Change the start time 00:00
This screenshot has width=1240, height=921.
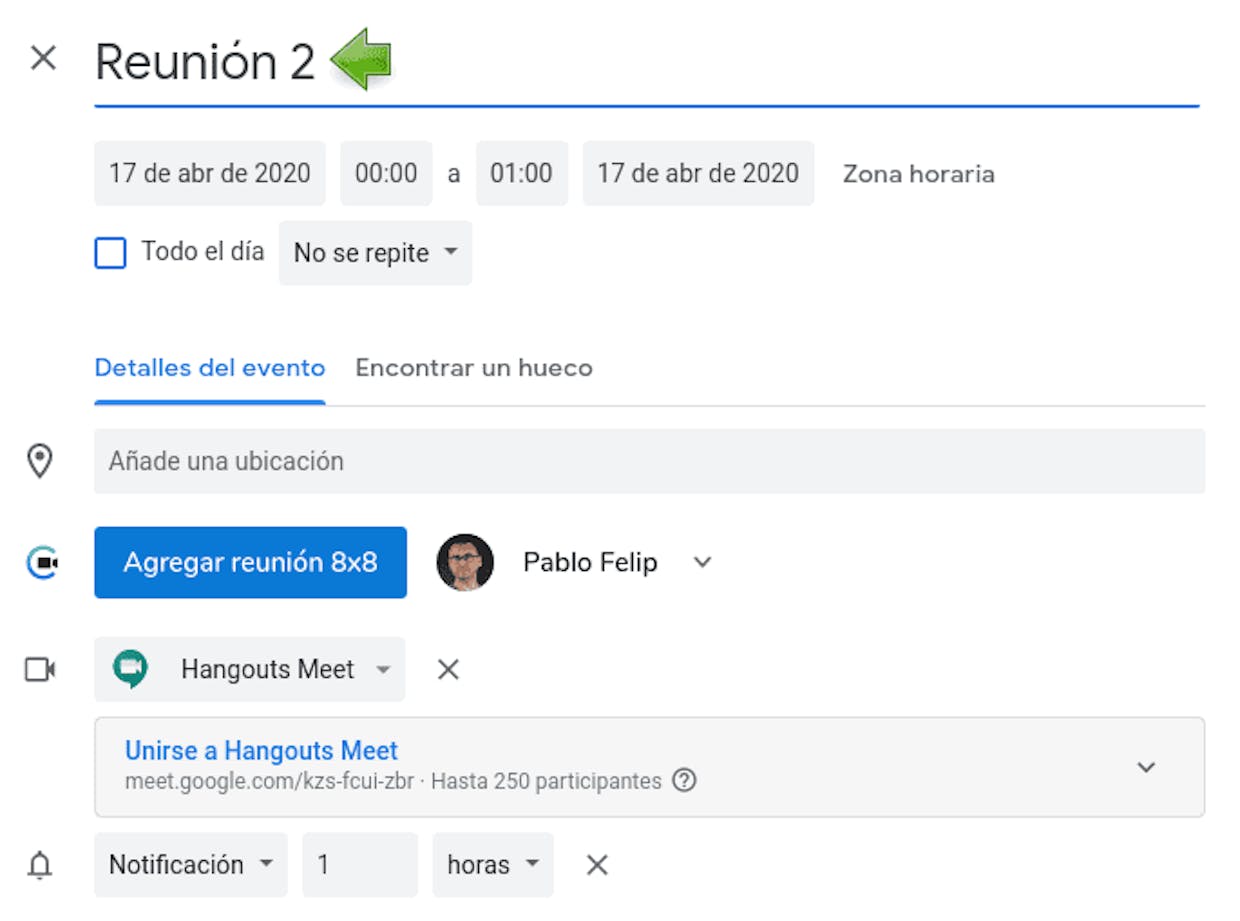tap(386, 174)
